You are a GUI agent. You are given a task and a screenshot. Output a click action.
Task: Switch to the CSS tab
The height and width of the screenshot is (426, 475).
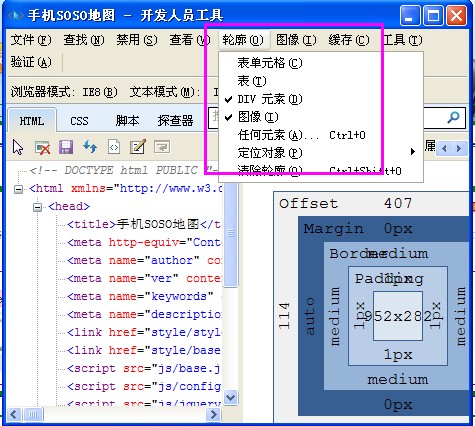(79, 121)
